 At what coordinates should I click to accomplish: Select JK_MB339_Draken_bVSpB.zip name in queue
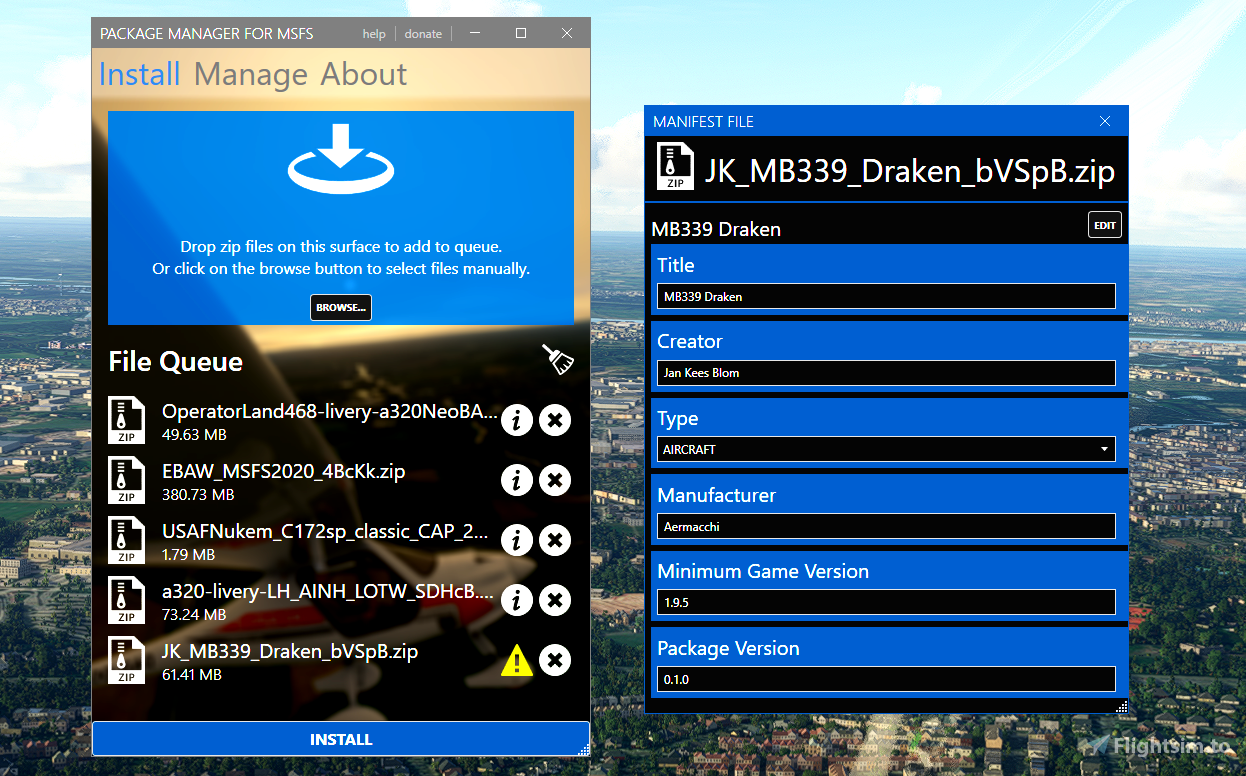pyautogui.click(x=290, y=651)
